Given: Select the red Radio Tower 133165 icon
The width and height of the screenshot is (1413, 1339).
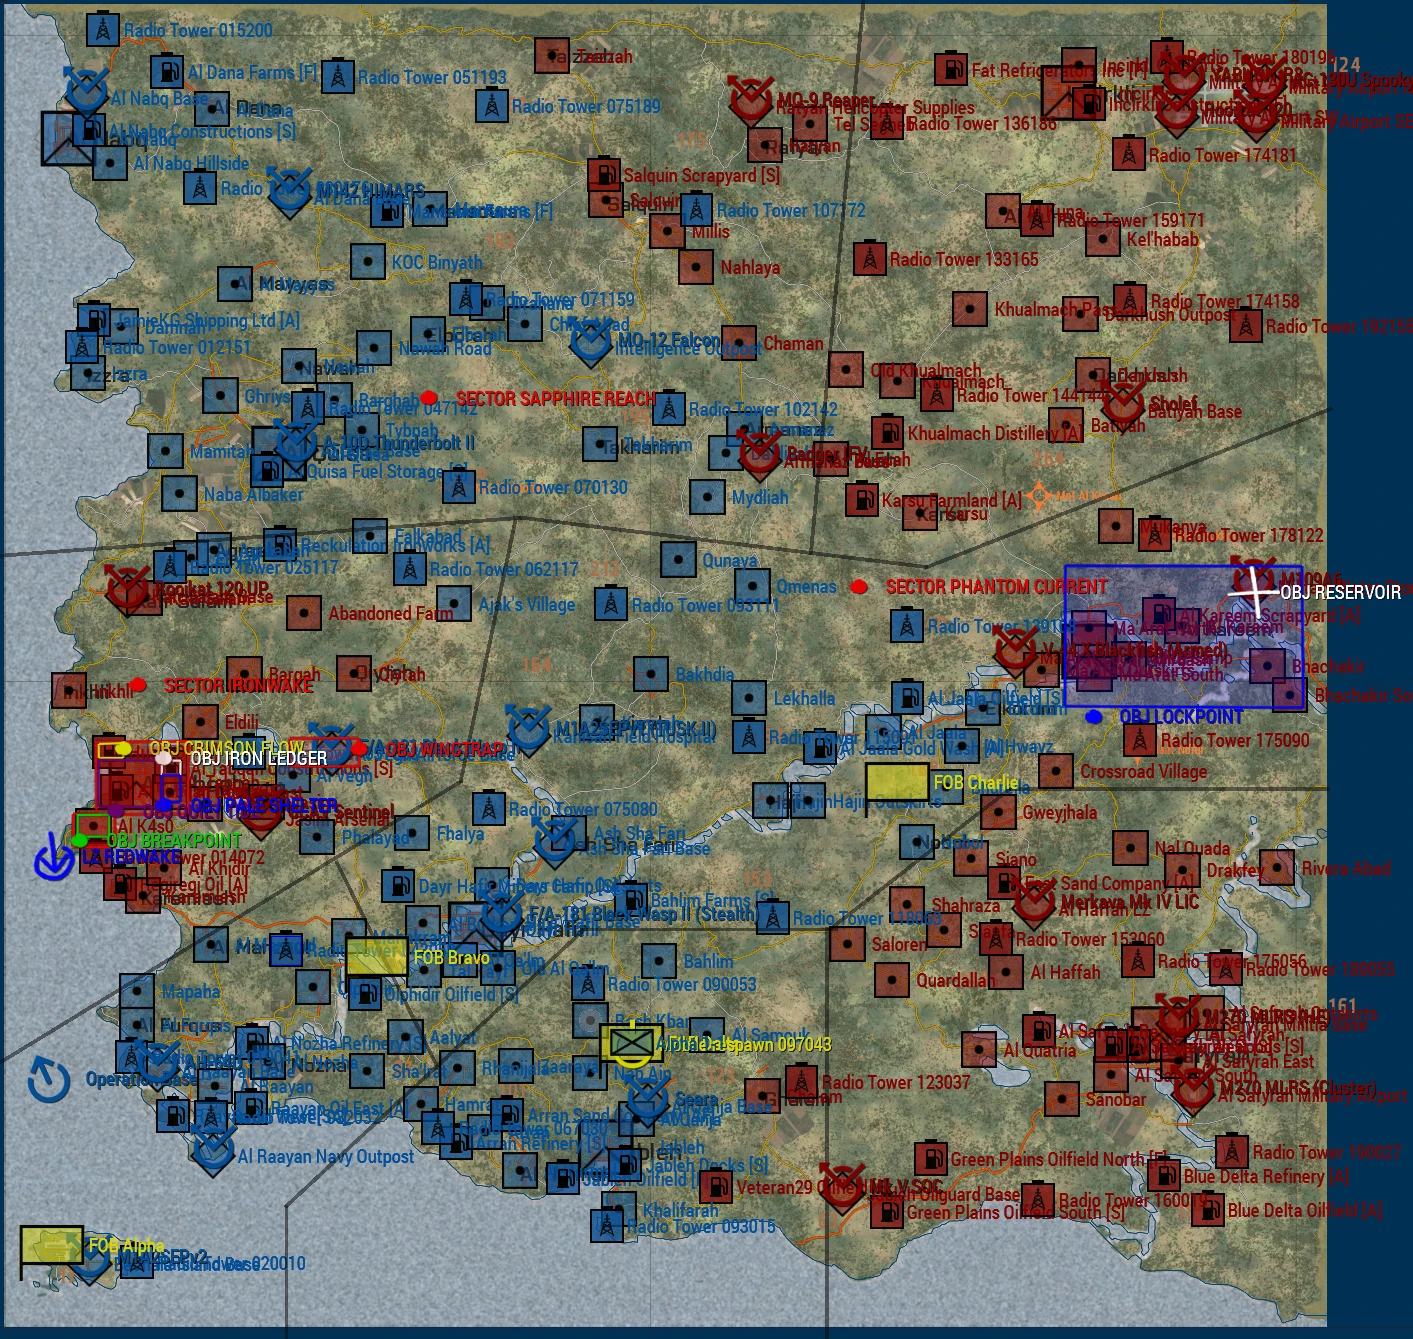Looking at the screenshot, I should tap(870, 258).
